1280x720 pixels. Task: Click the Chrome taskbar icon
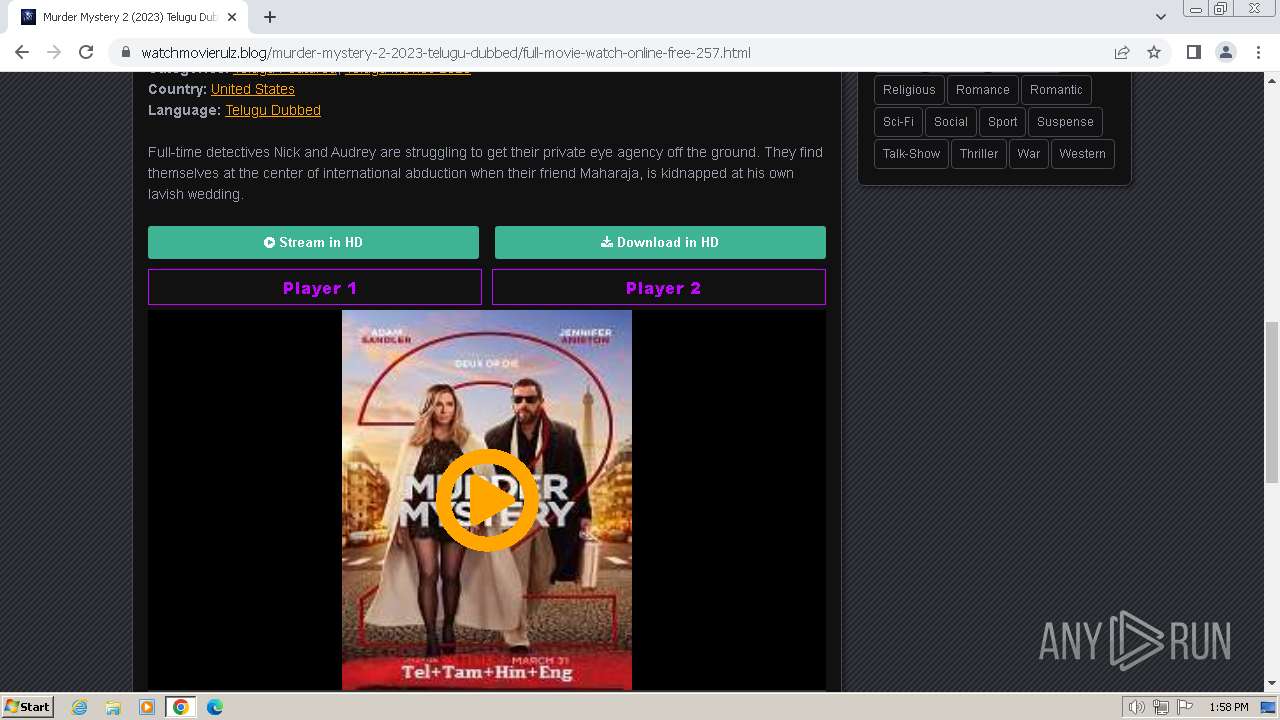point(181,707)
